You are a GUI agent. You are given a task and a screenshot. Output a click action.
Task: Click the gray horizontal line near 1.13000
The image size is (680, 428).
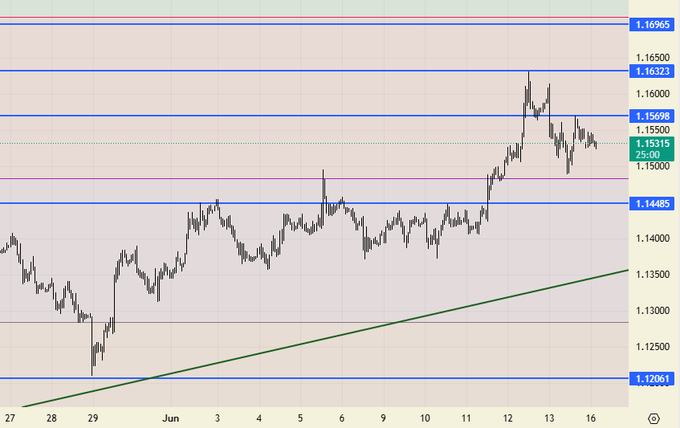click(300, 322)
